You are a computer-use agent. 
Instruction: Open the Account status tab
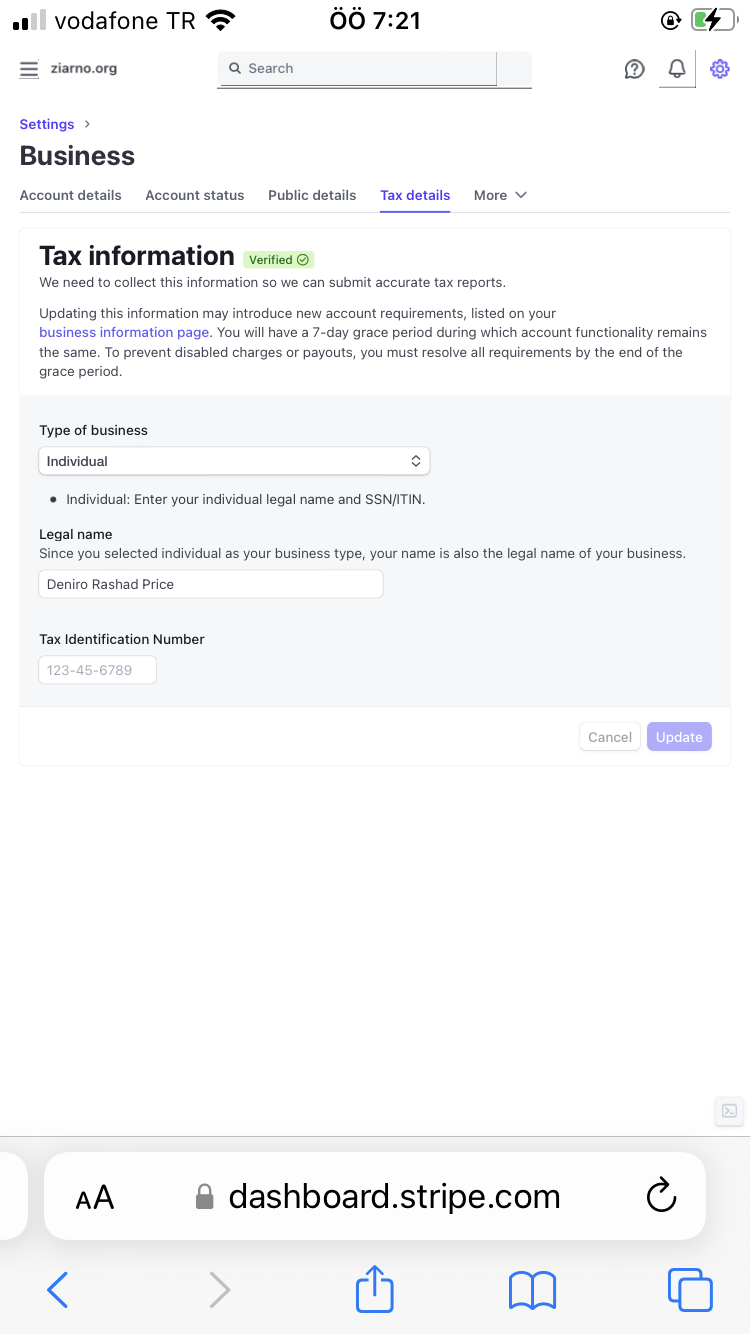click(195, 195)
